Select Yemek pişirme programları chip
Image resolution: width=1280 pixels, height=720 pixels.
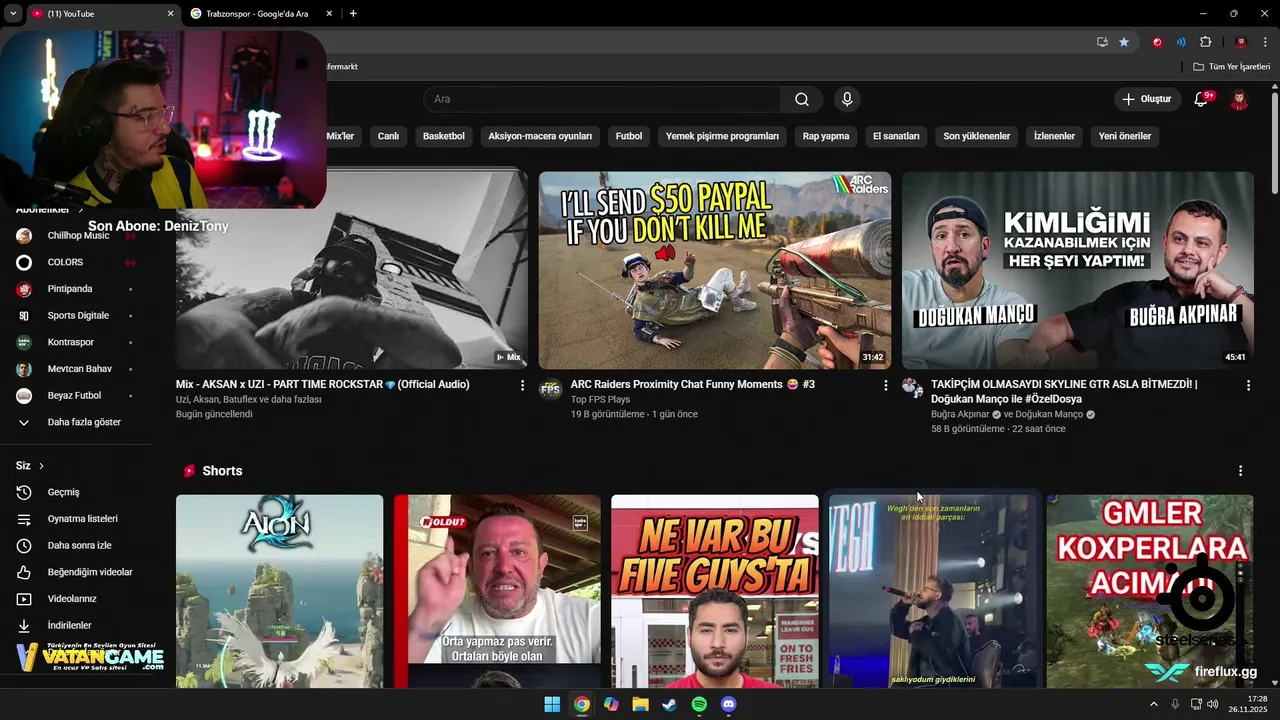pyautogui.click(x=722, y=136)
